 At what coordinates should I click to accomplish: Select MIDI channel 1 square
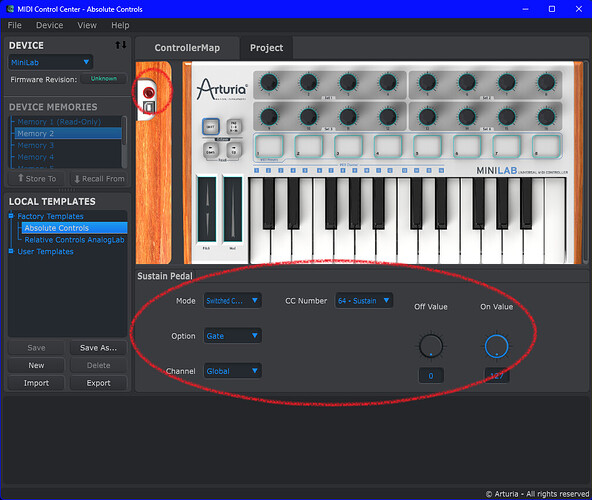tap(257, 171)
